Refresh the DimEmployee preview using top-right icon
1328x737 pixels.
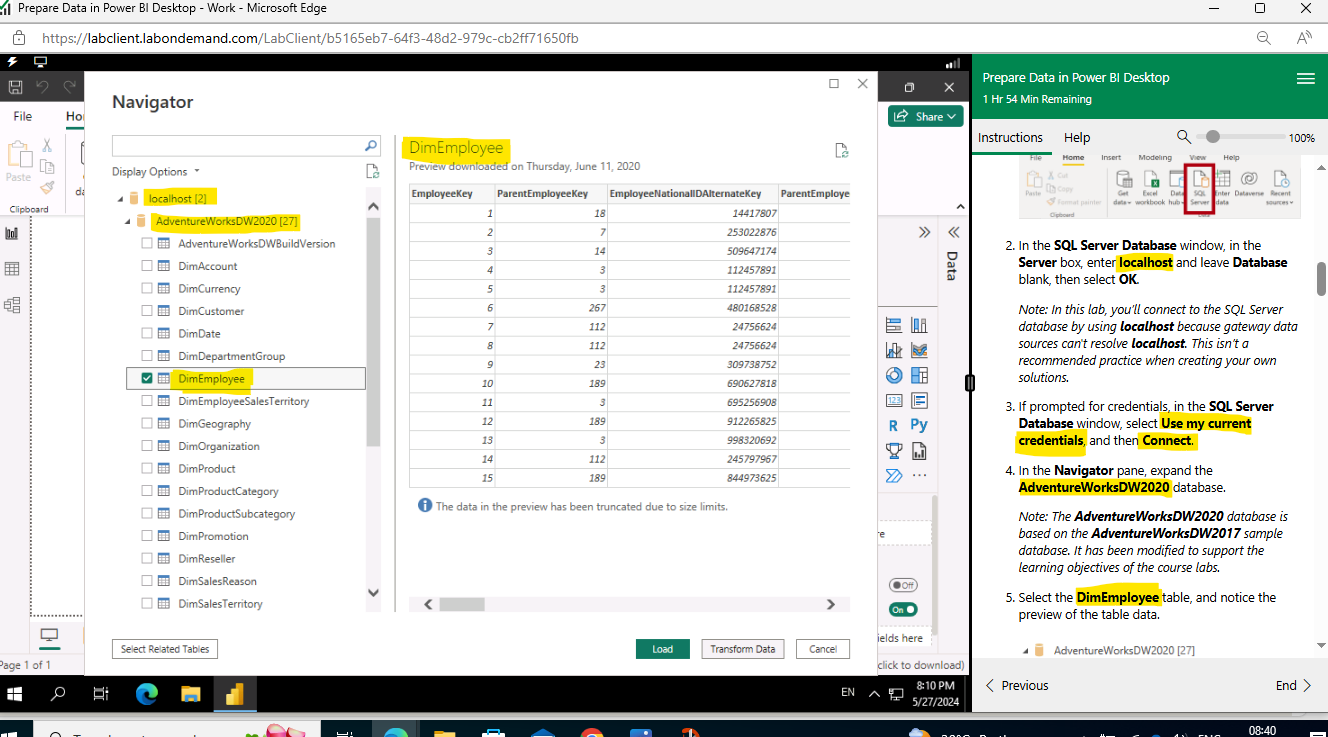pyautogui.click(x=842, y=150)
